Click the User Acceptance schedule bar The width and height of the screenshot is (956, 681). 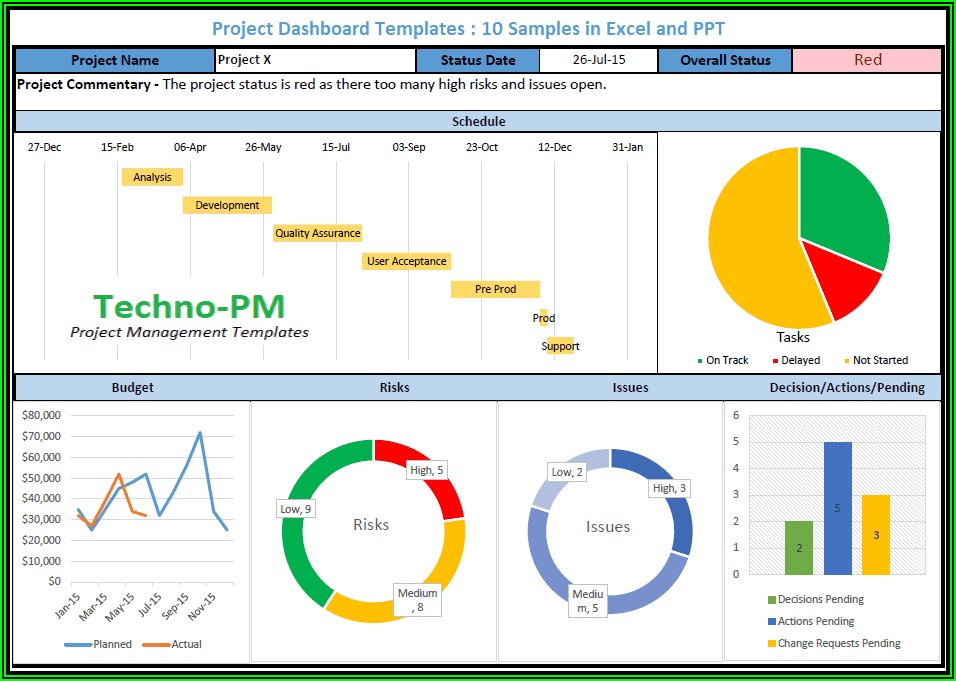[406, 261]
